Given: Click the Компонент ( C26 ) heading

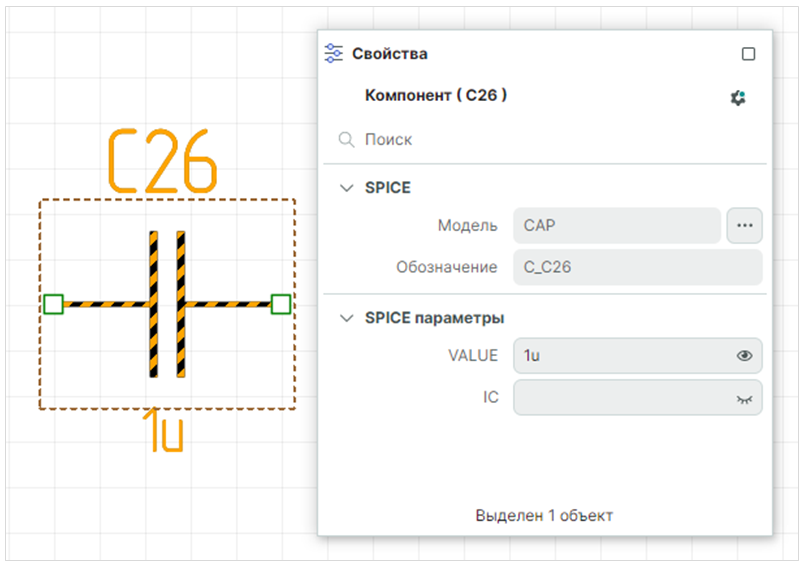Looking at the screenshot, I should click(x=436, y=95).
